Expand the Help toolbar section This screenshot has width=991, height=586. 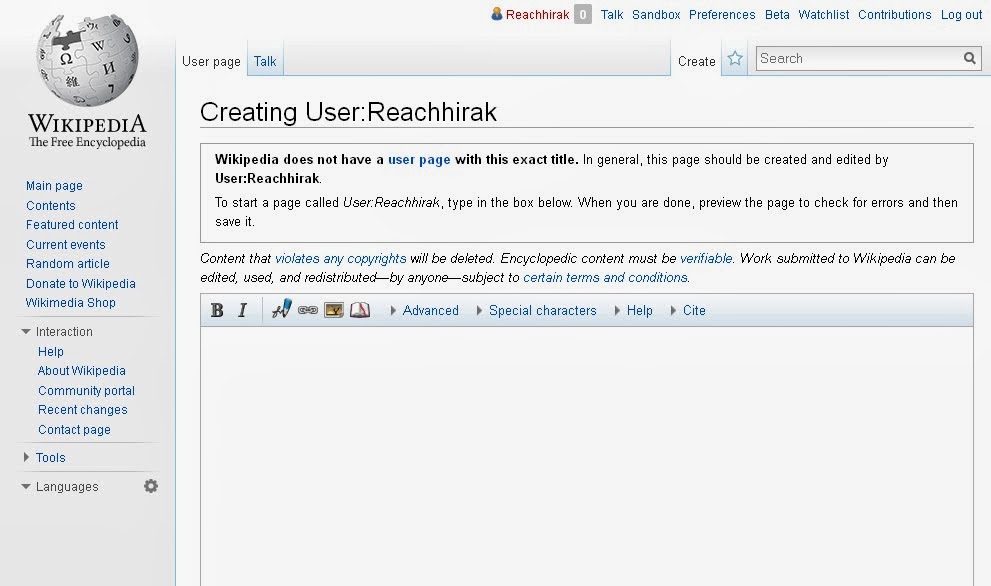pos(633,310)
